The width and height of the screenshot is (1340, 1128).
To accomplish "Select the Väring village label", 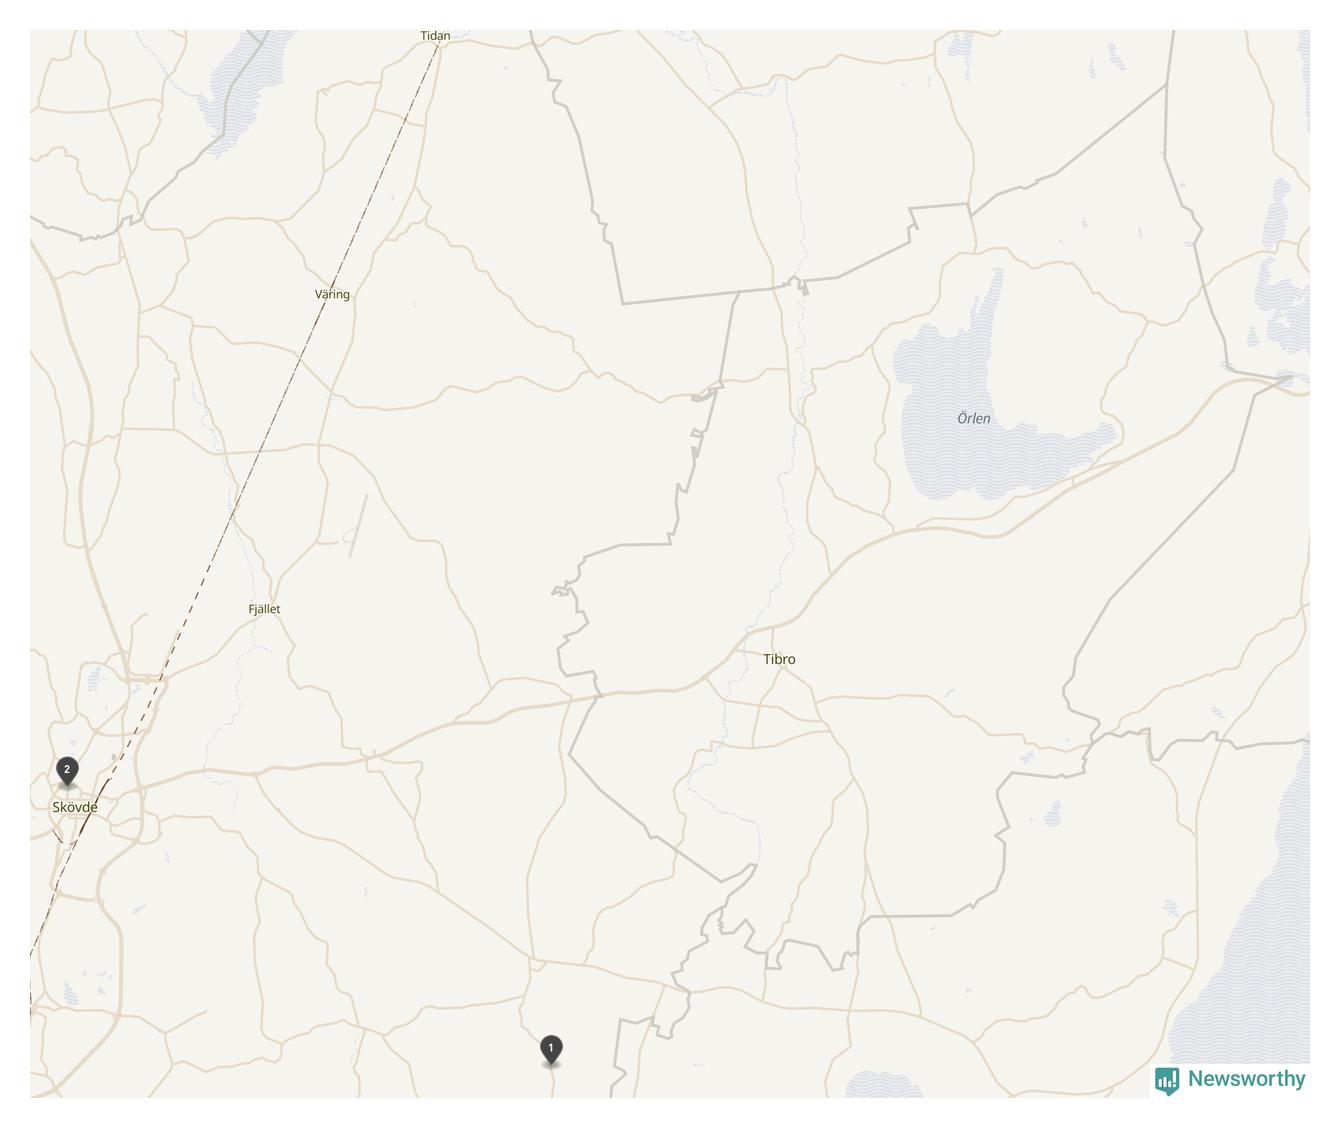I will [332, 294].
